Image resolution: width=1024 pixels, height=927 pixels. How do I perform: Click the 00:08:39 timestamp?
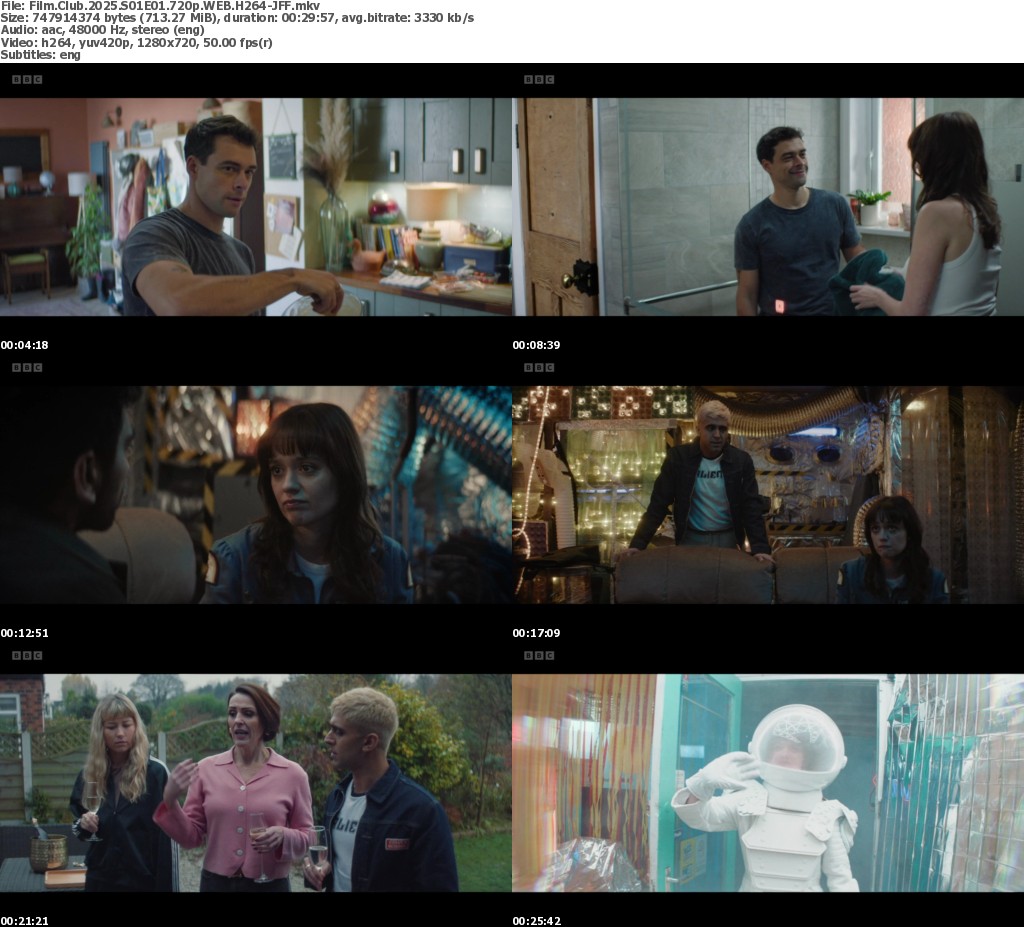tap(537, 345)
